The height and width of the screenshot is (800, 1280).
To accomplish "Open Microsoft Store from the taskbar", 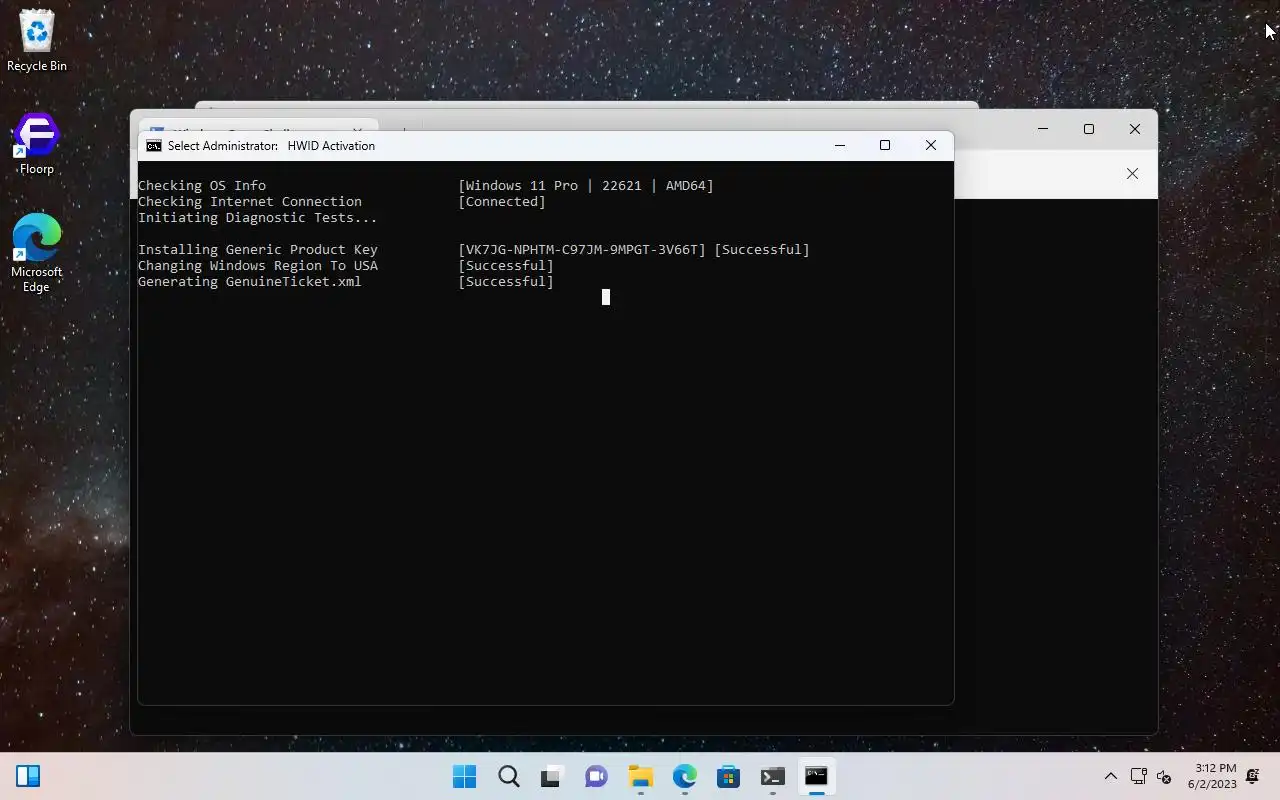I will point(728,776).
